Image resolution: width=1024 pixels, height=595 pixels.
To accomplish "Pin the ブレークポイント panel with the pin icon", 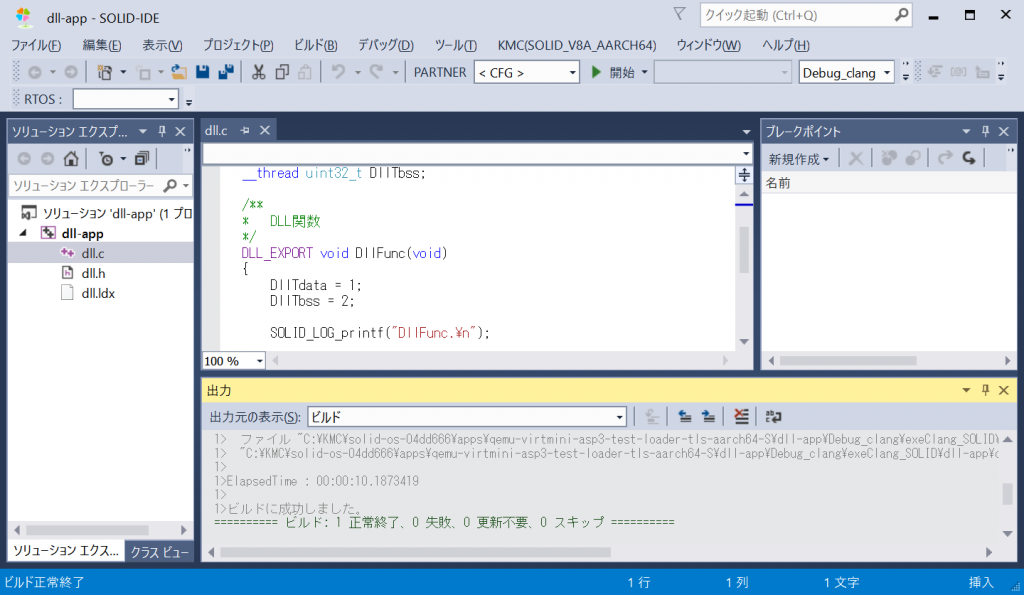I will 984,130.
